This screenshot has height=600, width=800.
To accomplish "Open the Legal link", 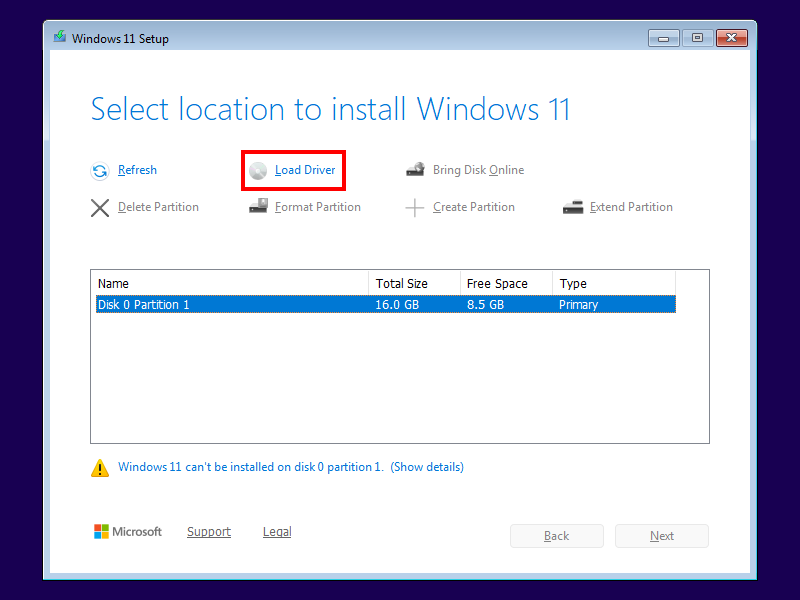I will 277,532.
